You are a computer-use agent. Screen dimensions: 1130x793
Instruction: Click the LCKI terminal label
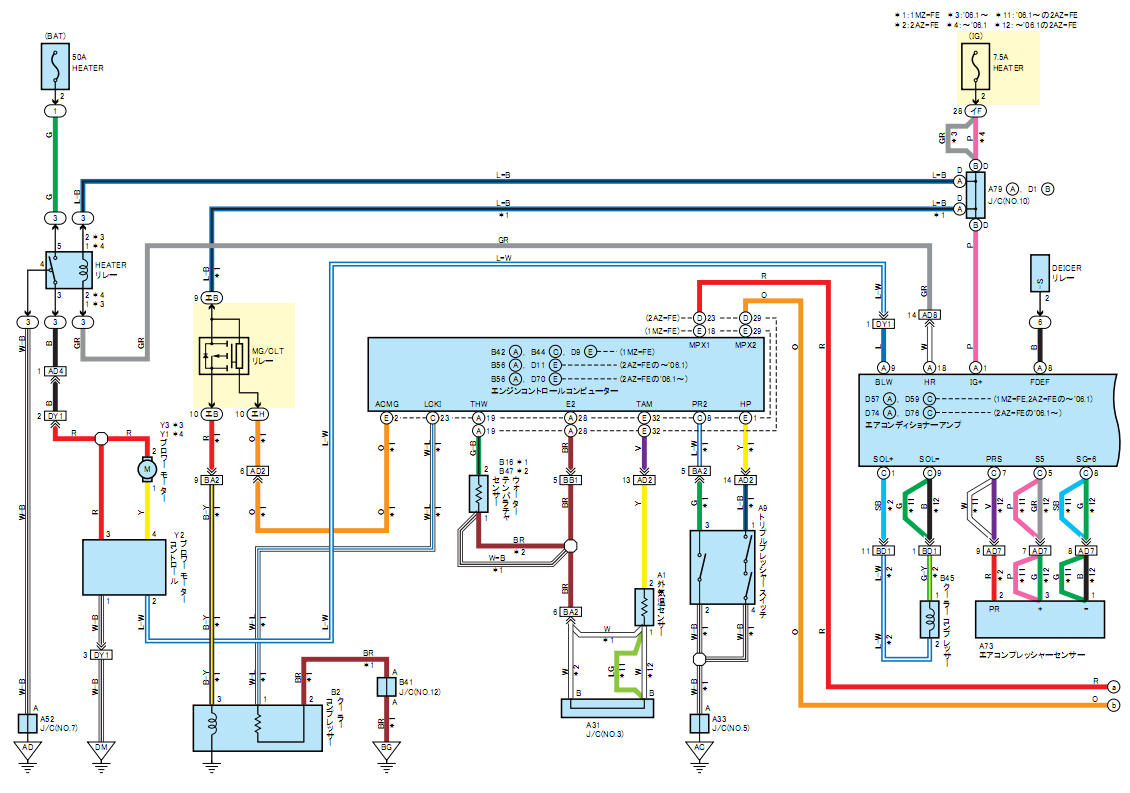click(432, 404)
